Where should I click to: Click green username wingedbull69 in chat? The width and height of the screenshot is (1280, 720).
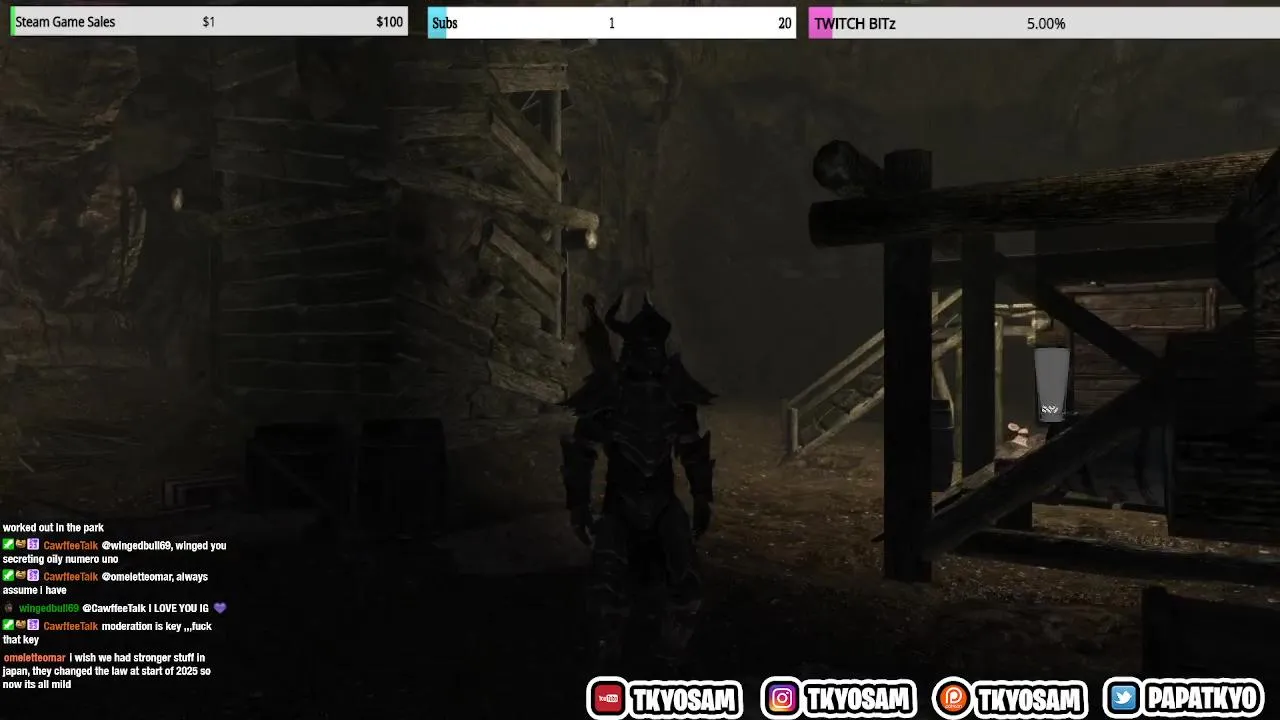49,608
